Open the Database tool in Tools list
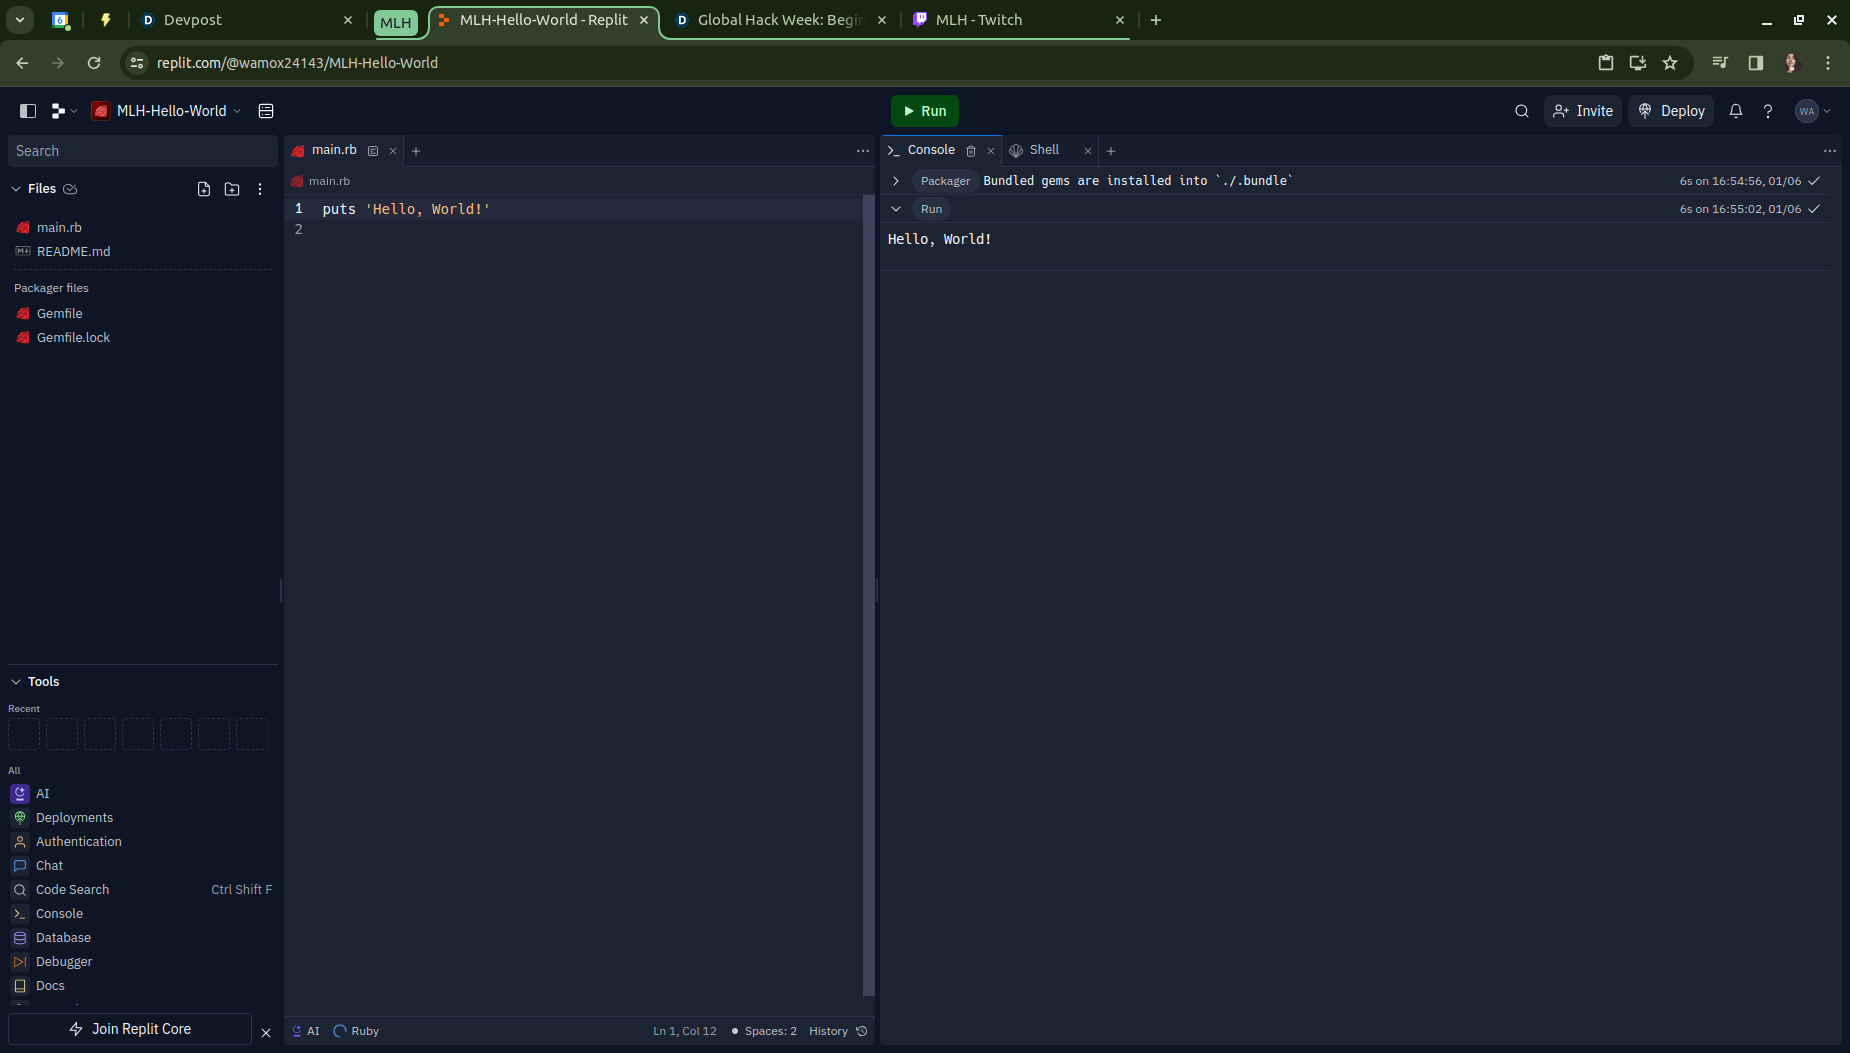 tap(63, 938)
